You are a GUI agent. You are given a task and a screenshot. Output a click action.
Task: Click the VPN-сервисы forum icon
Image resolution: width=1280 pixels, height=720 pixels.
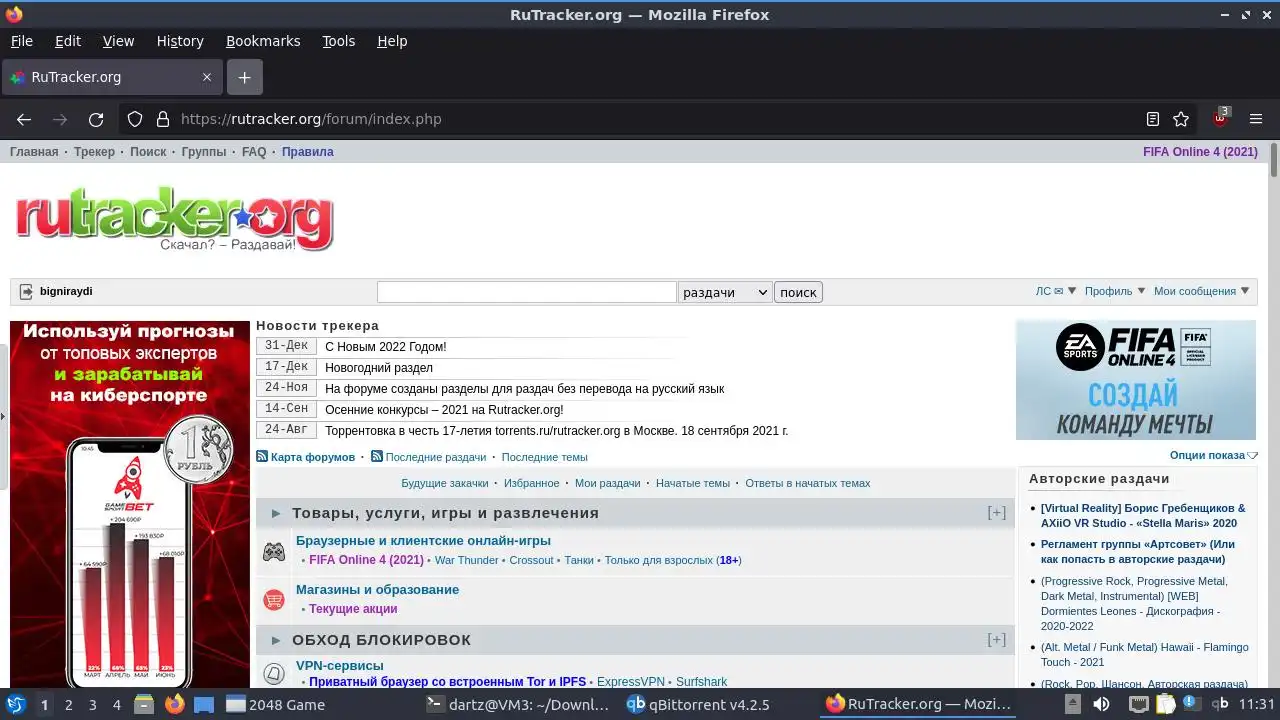(273, 674)
